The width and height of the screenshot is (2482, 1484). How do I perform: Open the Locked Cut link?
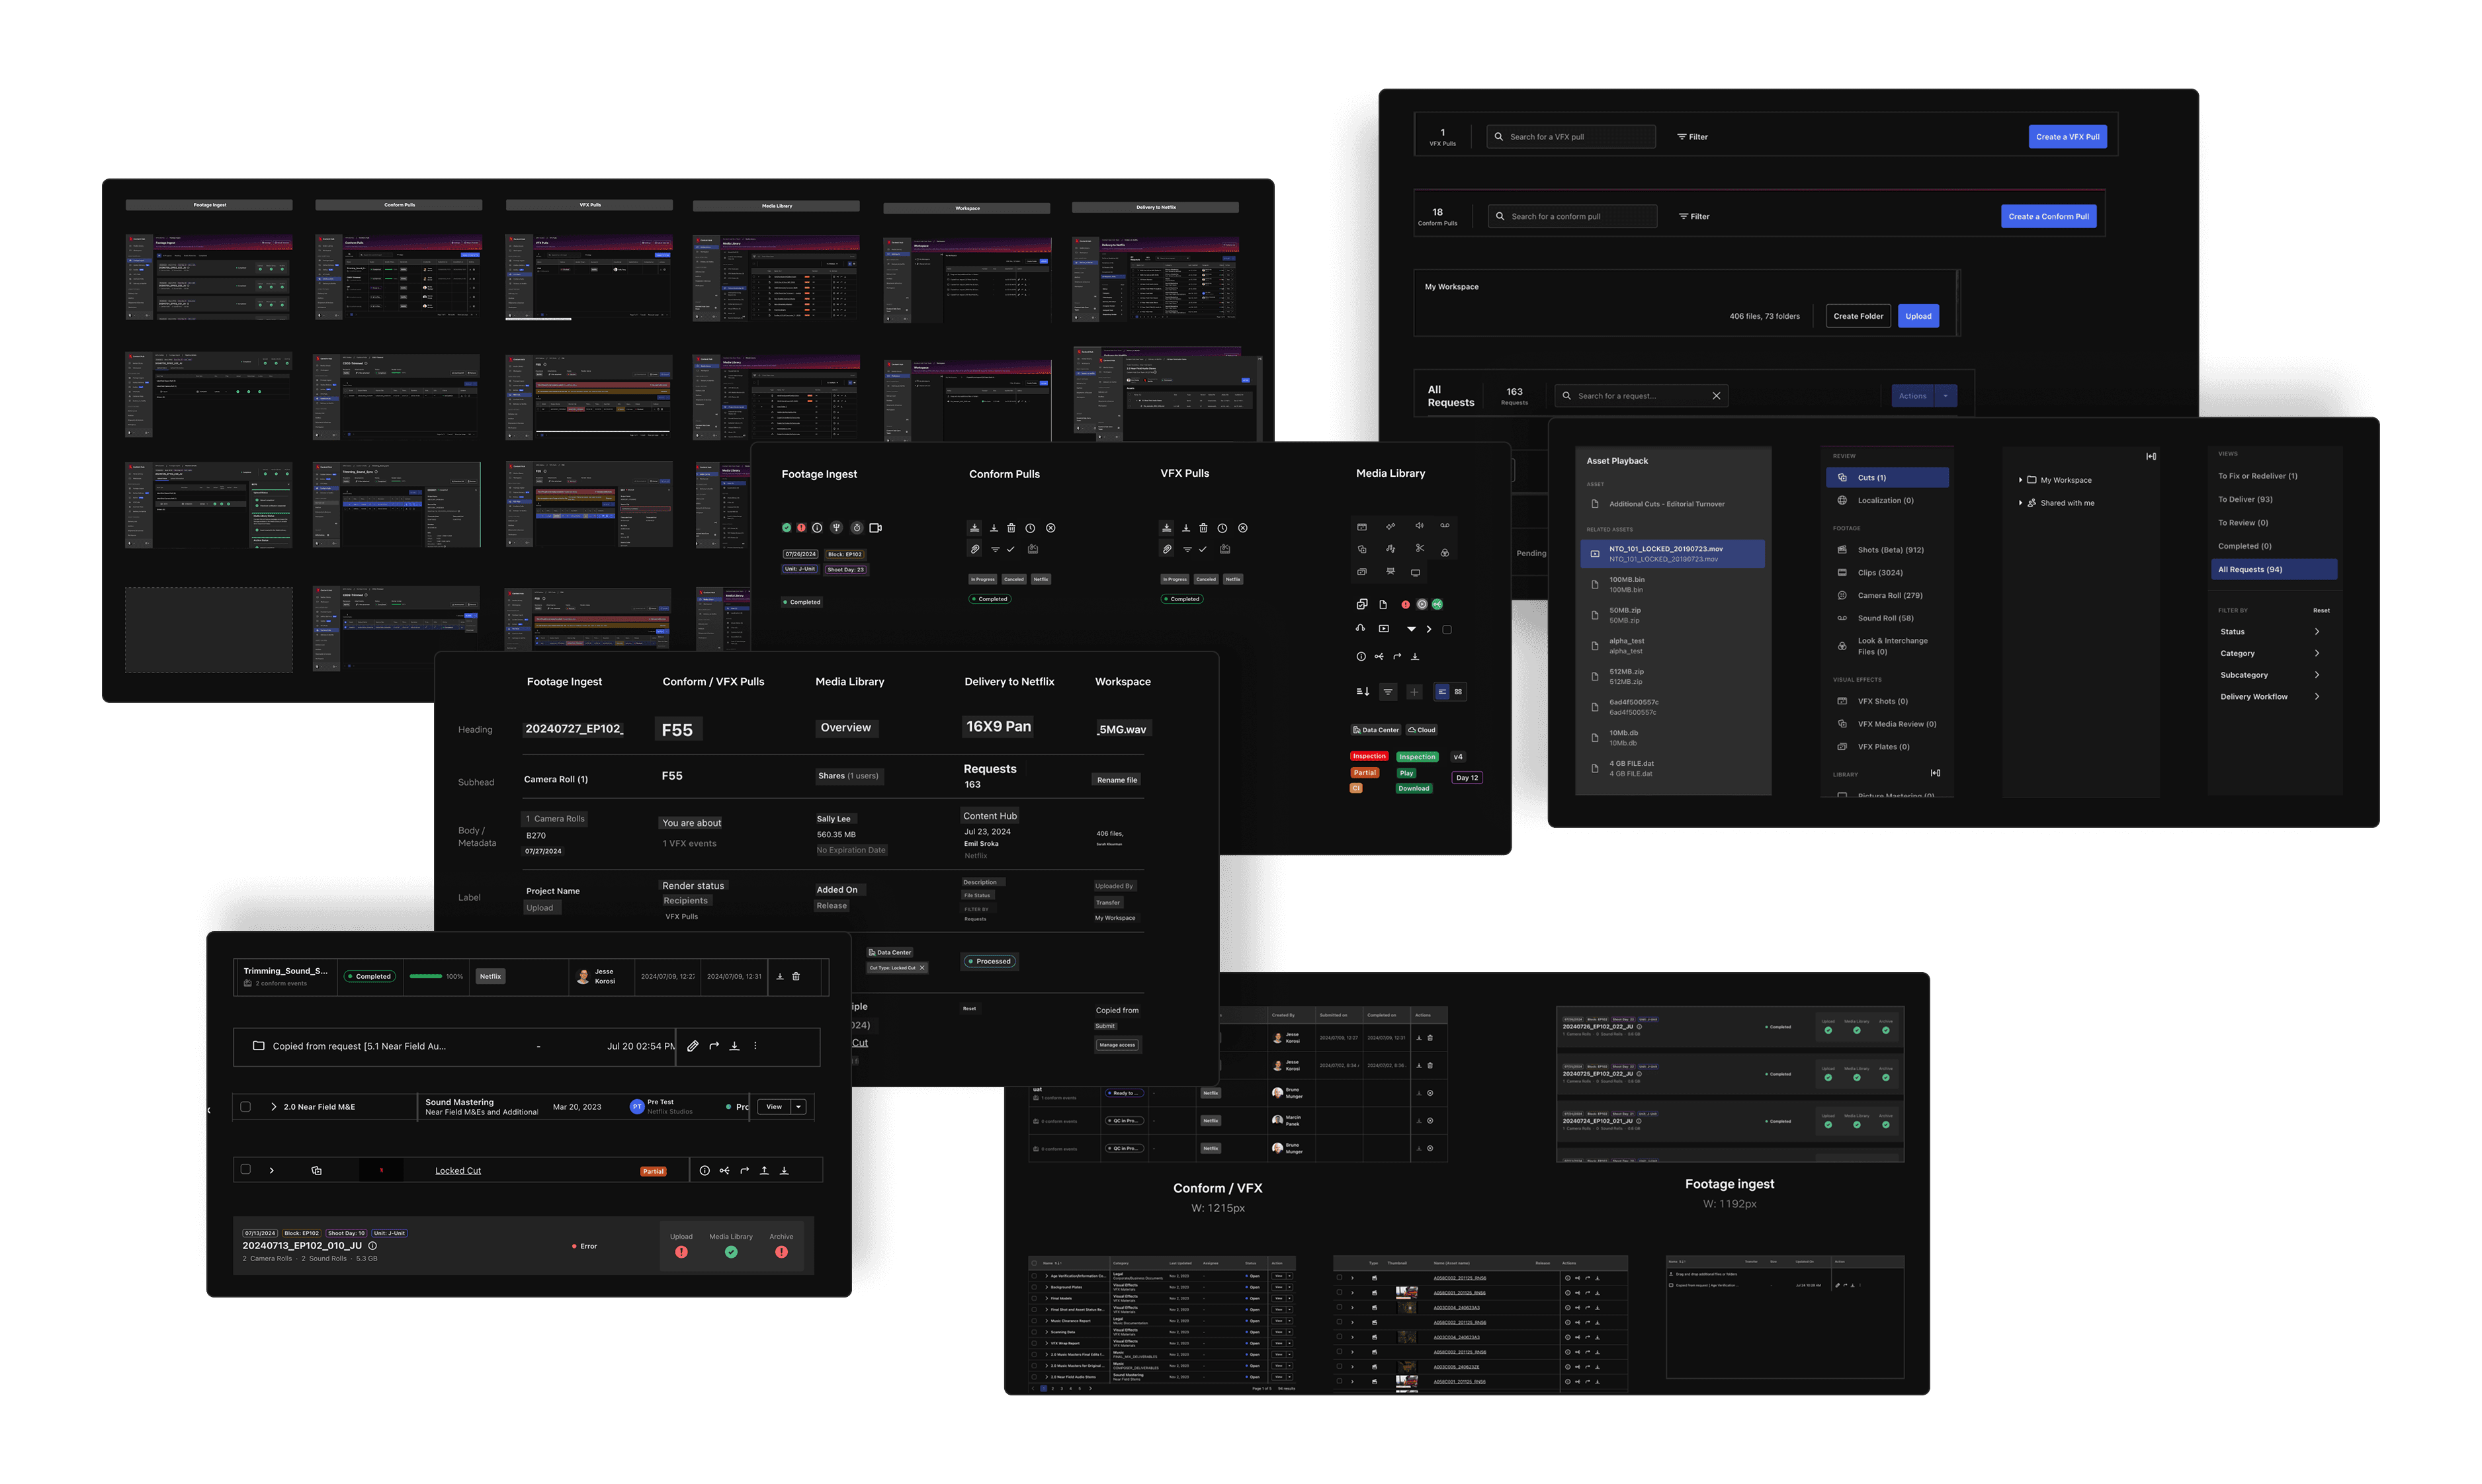458,1171
